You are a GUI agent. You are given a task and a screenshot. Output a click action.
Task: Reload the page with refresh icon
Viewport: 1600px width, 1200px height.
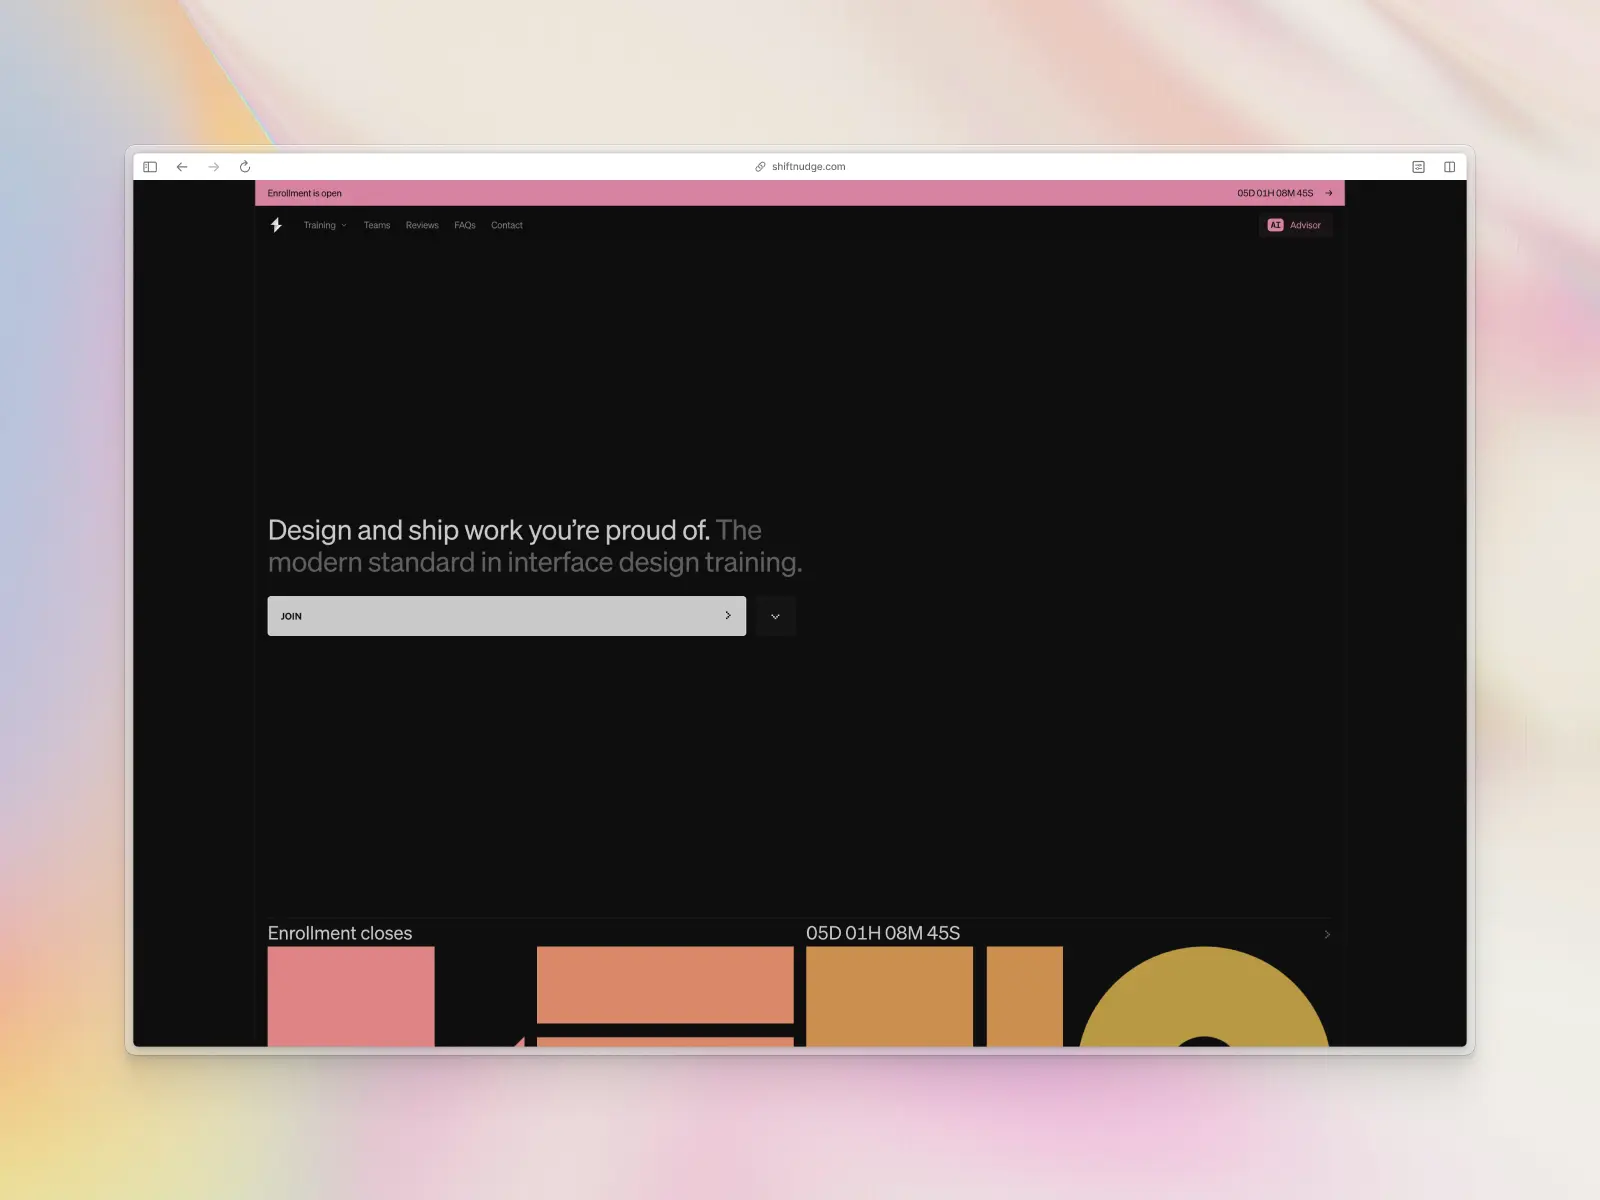click(x=245, y=167)
